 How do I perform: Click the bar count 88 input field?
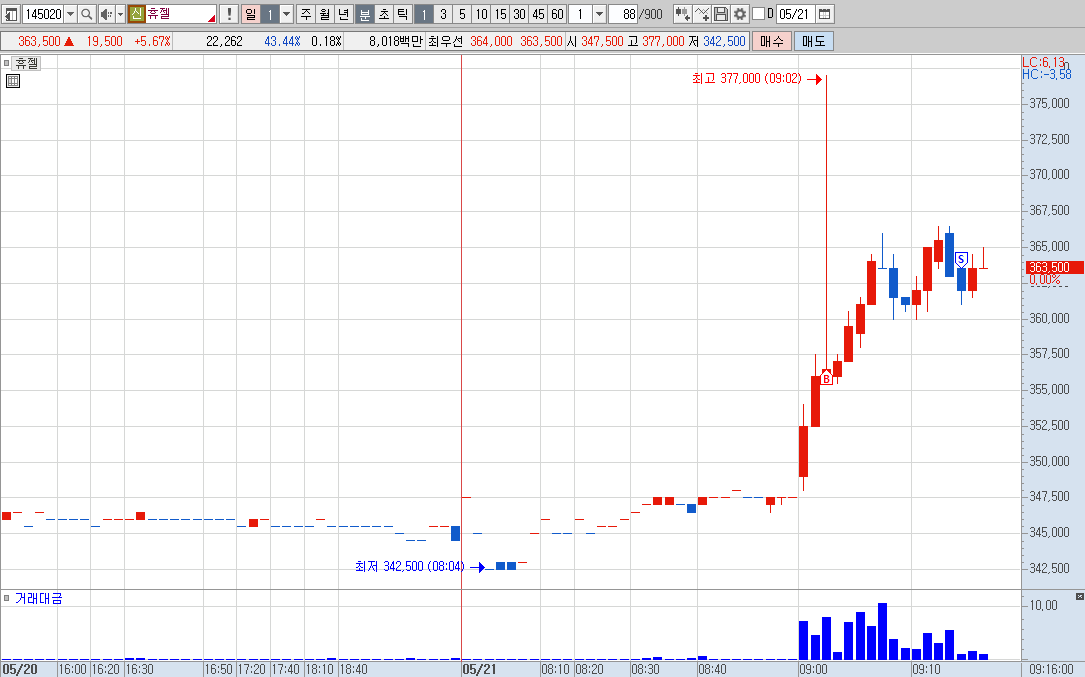[623, 14]
